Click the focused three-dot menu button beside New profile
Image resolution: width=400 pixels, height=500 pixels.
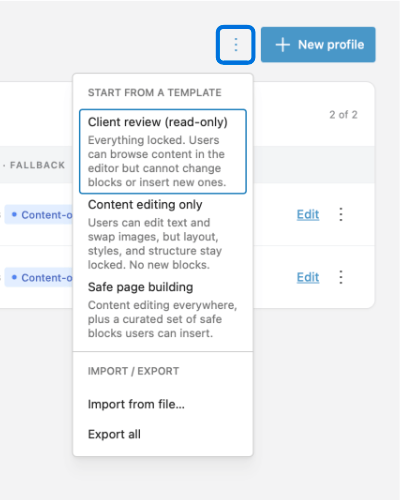click(x=236, y=45)
